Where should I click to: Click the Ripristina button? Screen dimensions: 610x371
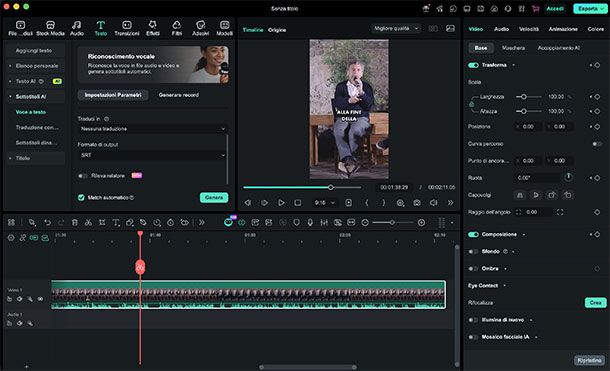click(589, 360)
